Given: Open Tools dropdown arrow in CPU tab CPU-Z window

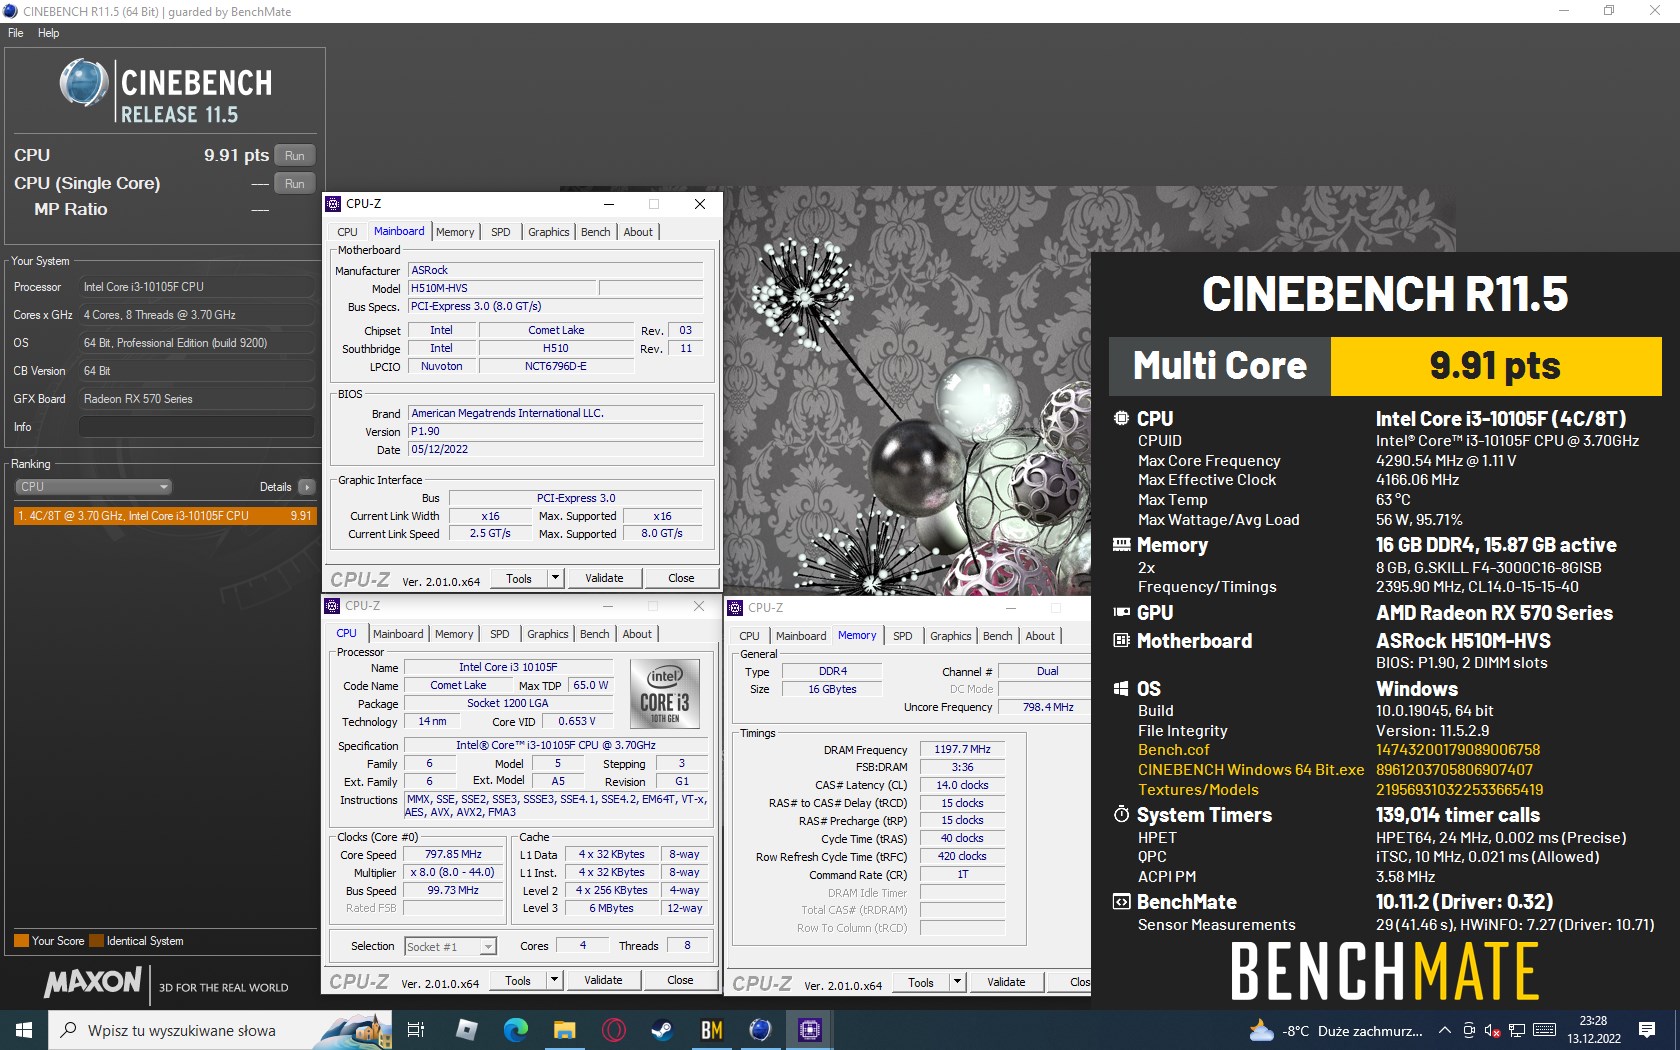Looking at the screenshot, I should pyautogui.click(x=555, y=980).
